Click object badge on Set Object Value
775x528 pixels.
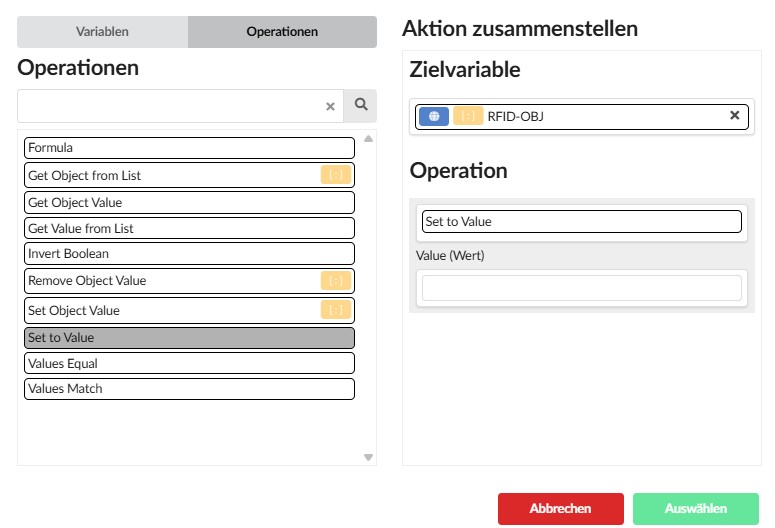click(335, 310)
